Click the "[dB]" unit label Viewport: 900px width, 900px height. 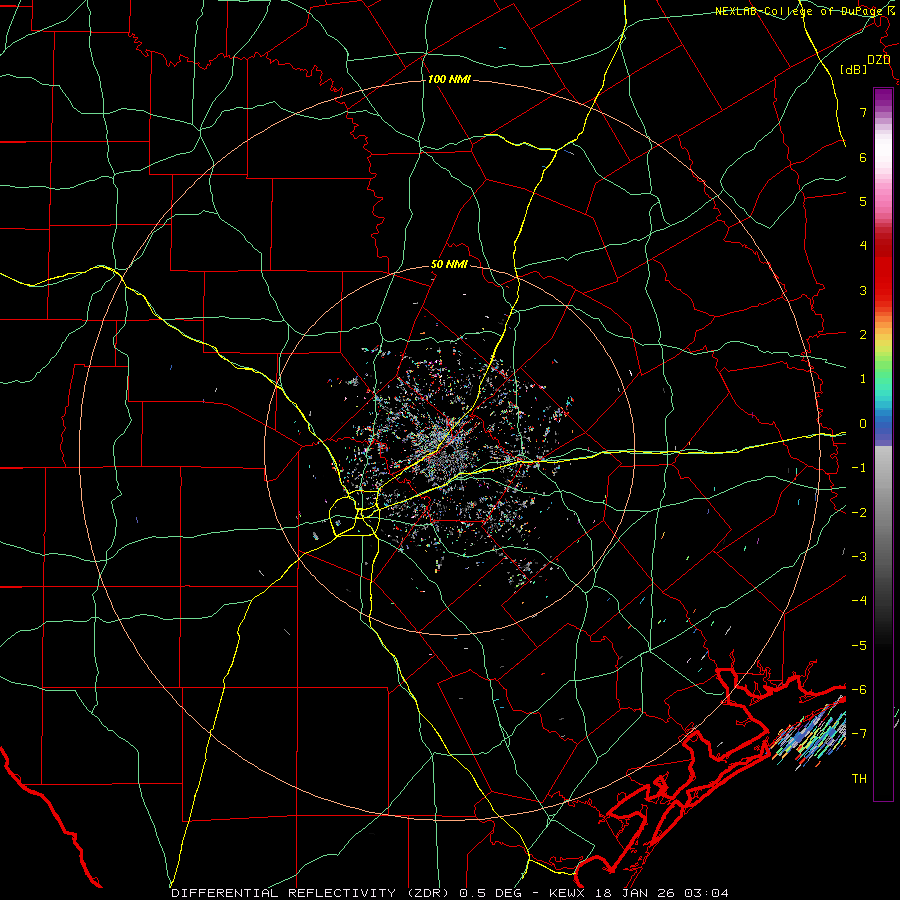coord(853,70)
